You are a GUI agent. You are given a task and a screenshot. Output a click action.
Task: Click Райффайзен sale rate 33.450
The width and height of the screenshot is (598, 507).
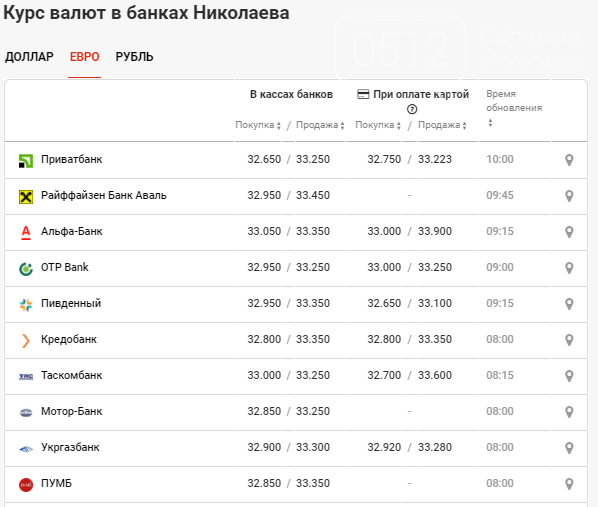click(x=313, y=195)
